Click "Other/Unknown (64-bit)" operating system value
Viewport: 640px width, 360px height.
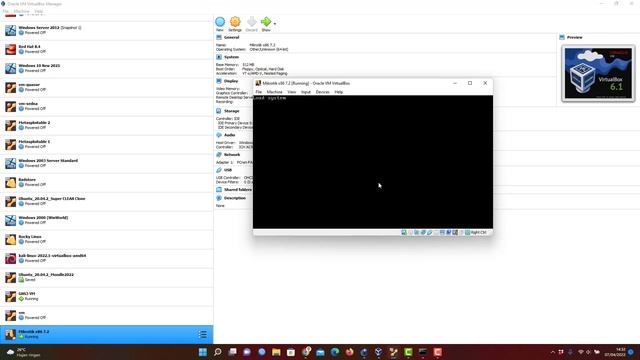[269, 49]
